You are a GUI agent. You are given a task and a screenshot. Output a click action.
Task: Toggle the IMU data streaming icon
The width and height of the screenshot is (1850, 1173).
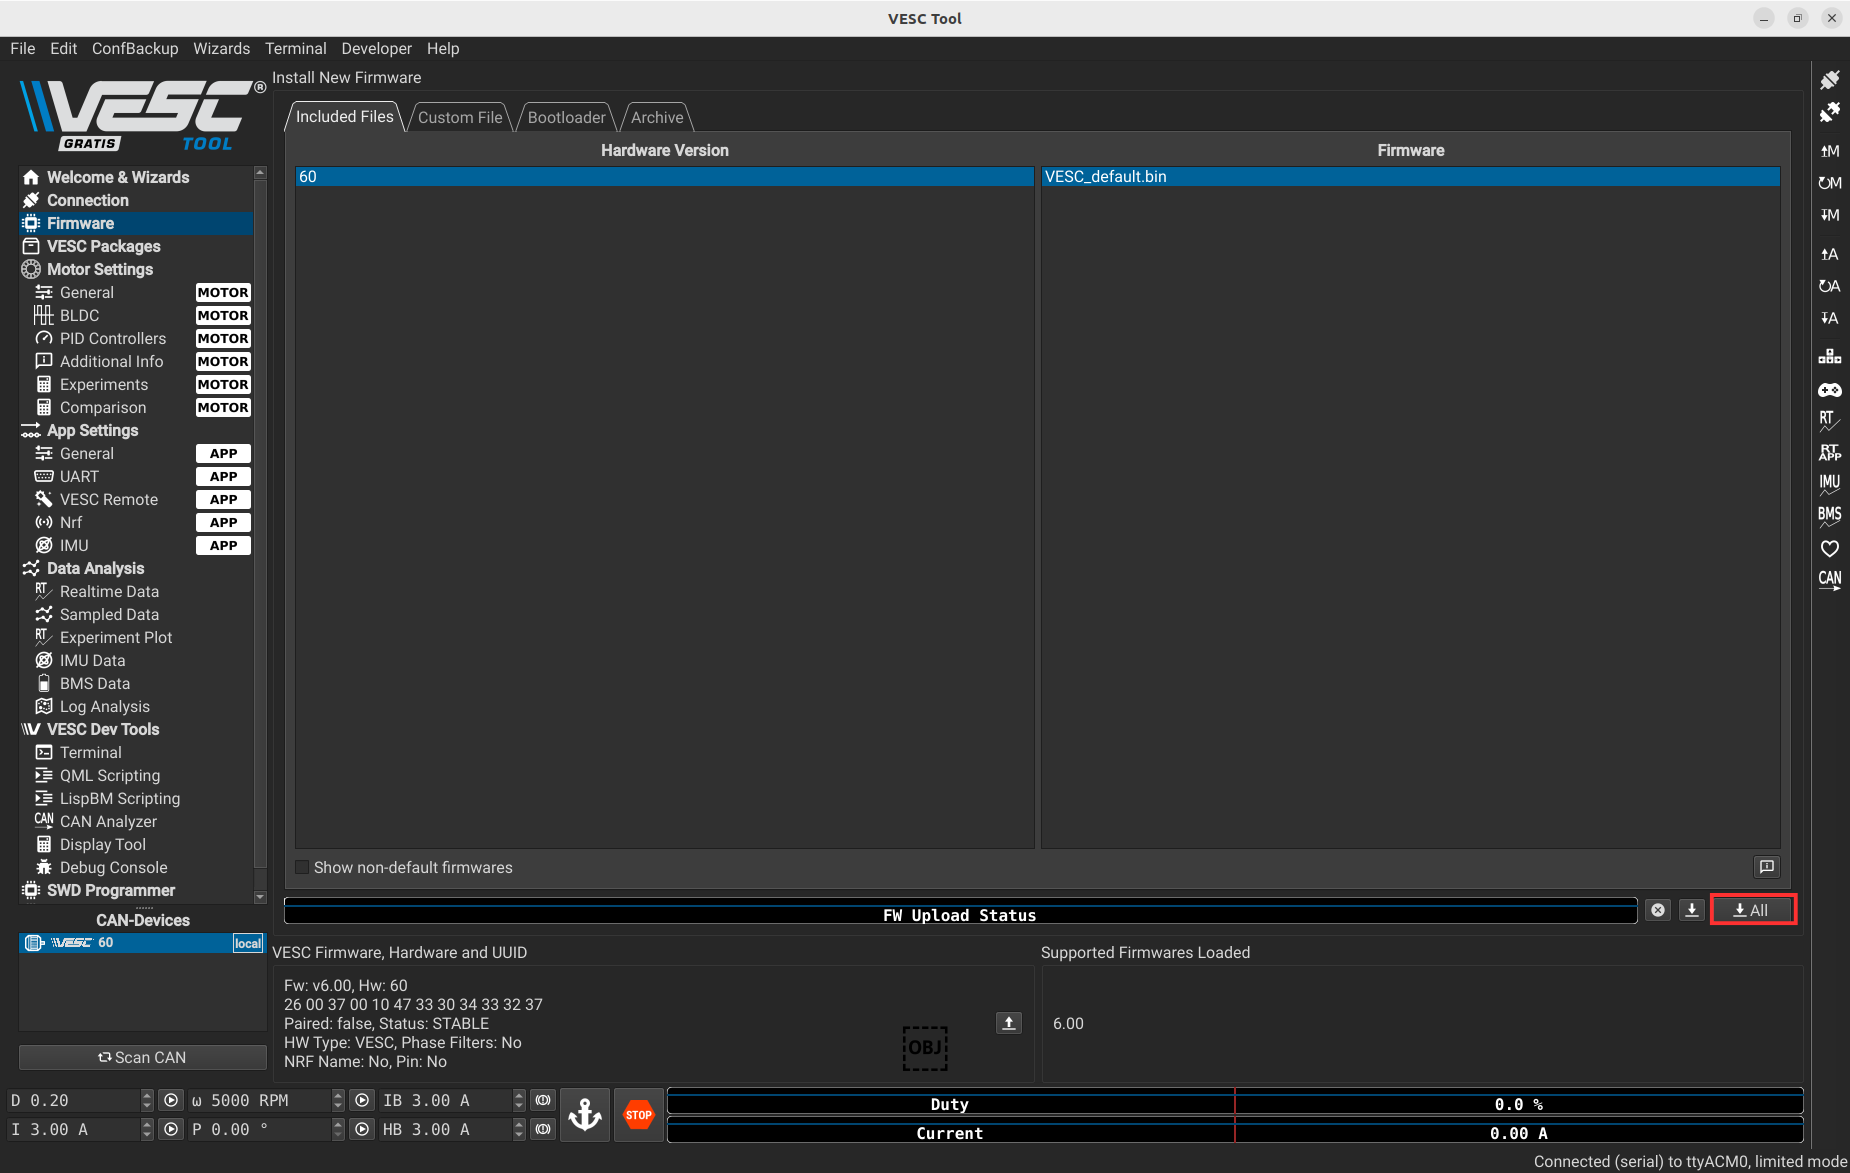(x=1829, y=485)
